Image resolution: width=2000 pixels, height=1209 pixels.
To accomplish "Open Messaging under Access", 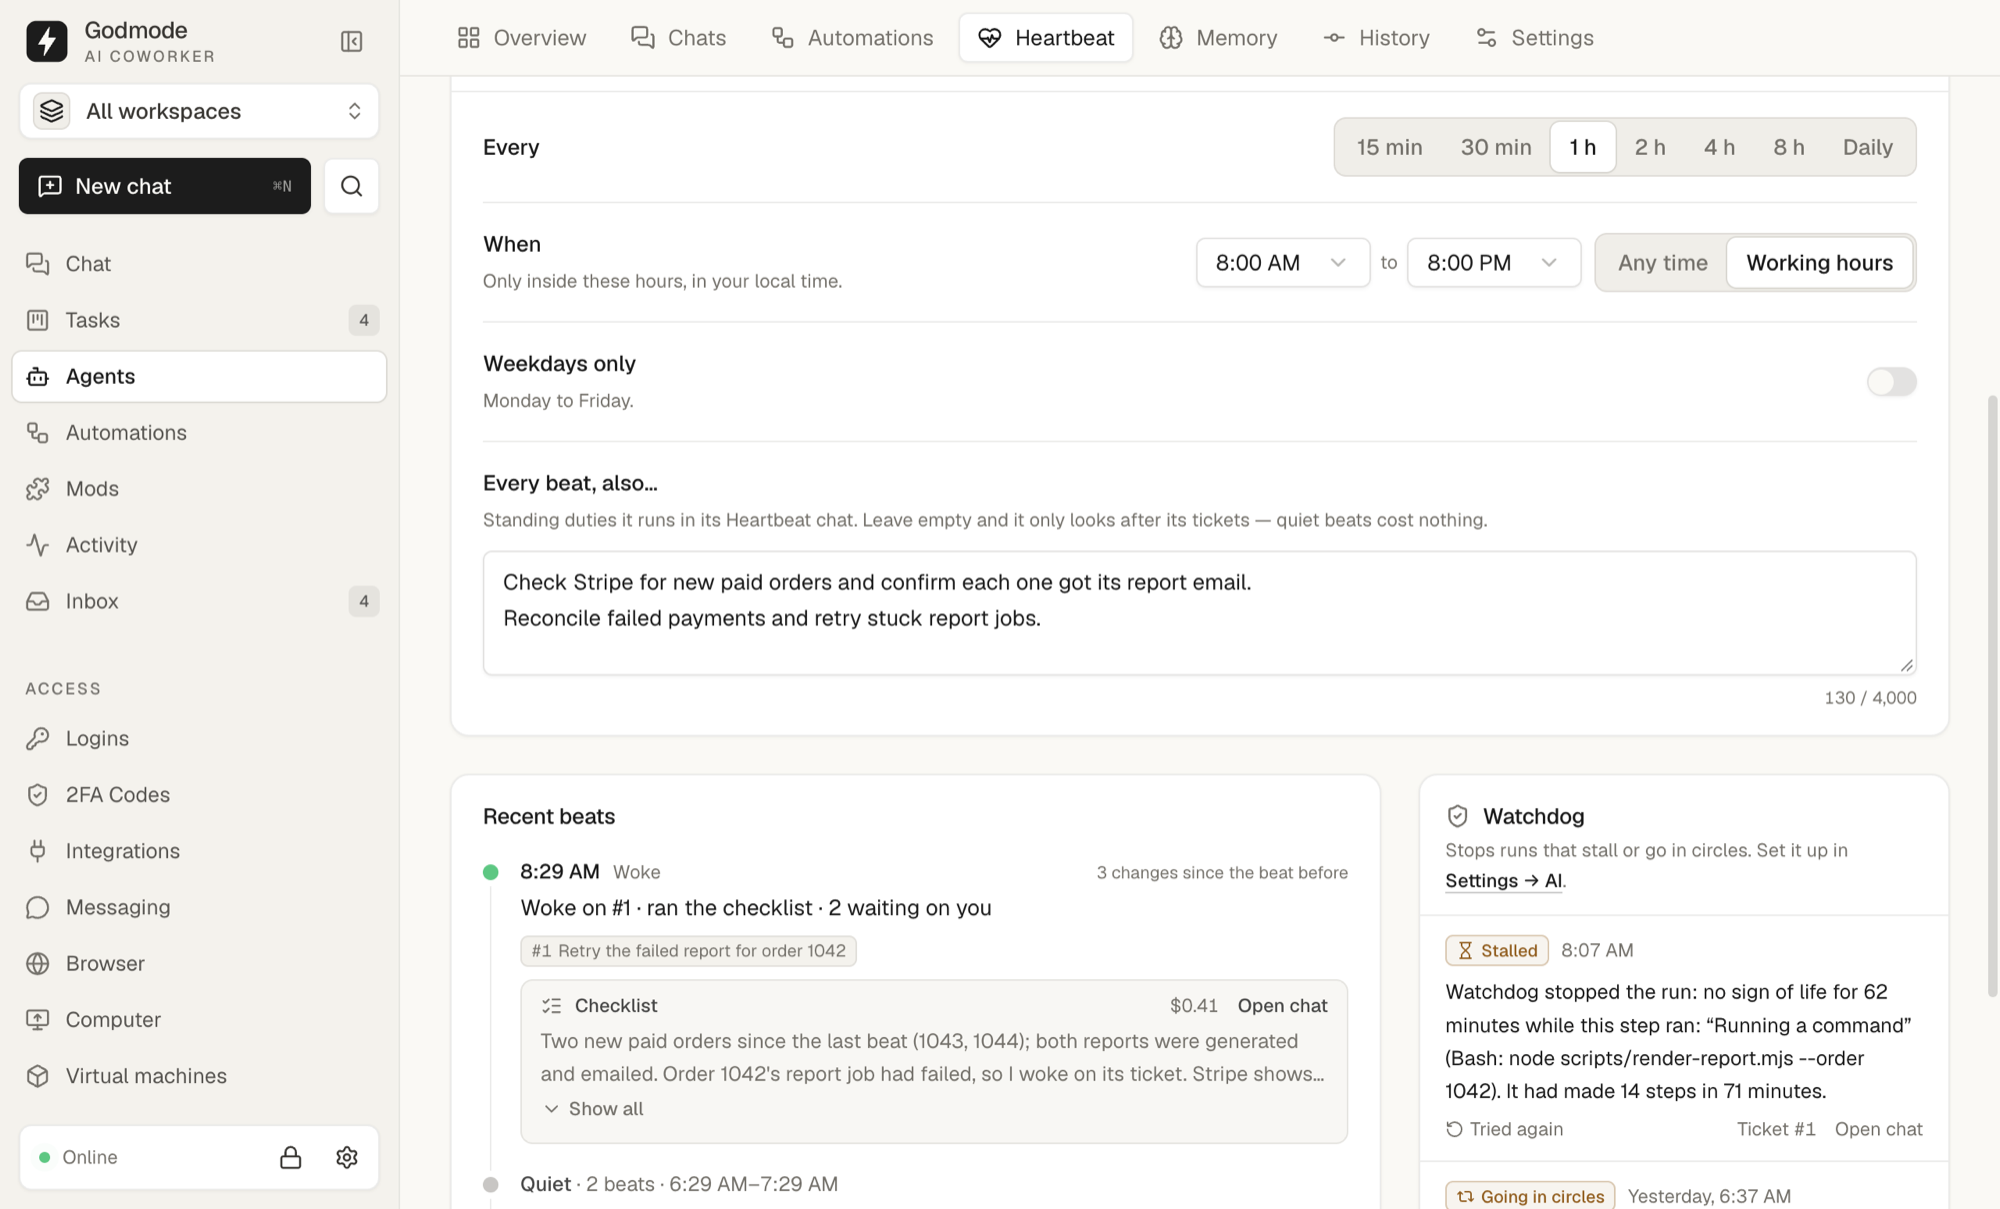I will (199, 907).
